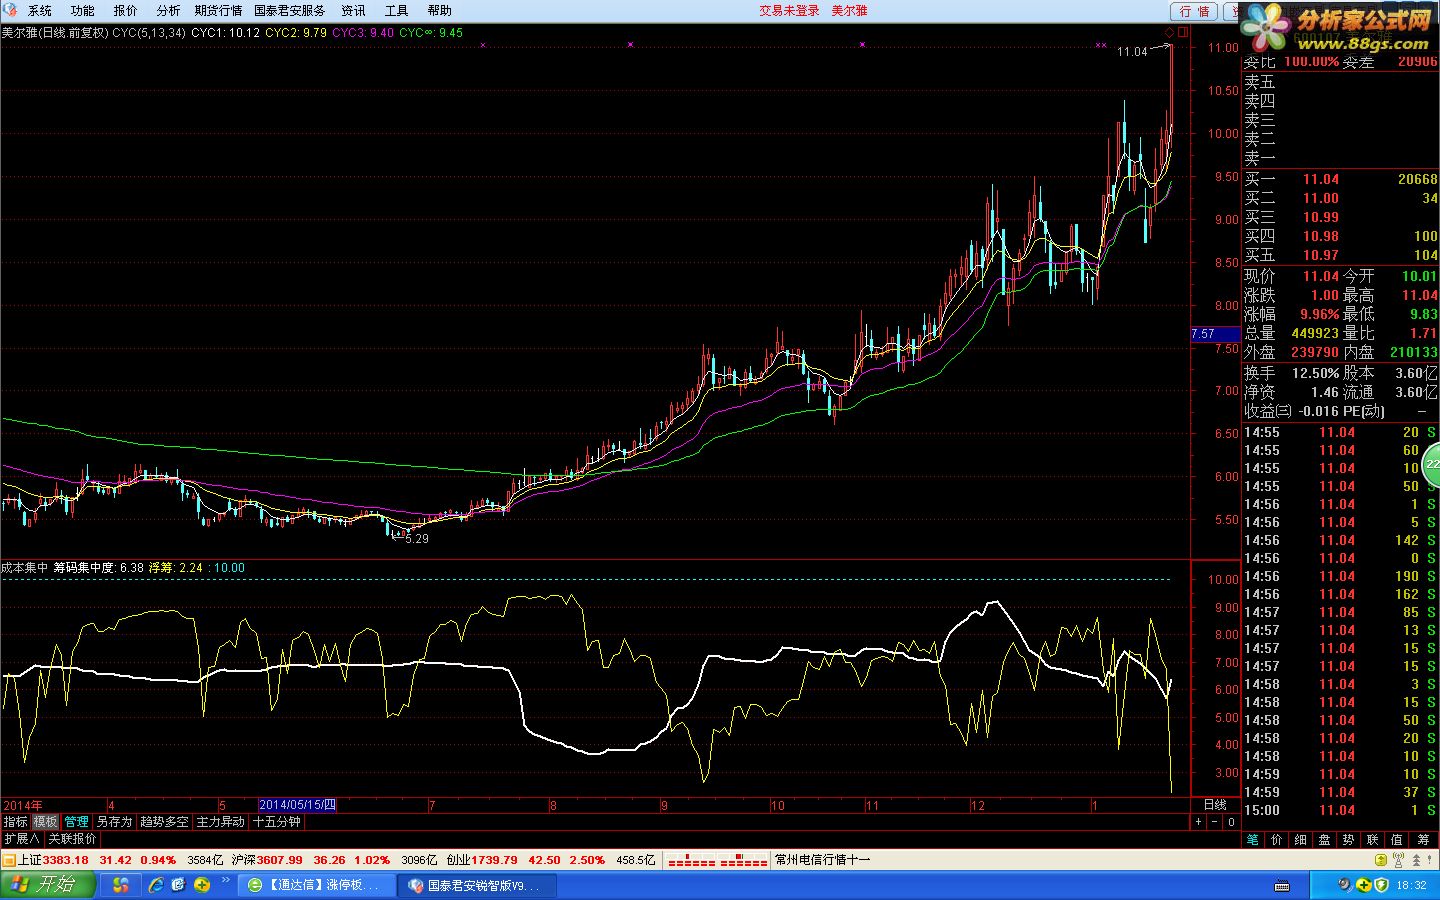Screen dimensions: 1440x900
Task: Click the keyboard language bar icon
Action: tap(1281, 885)
